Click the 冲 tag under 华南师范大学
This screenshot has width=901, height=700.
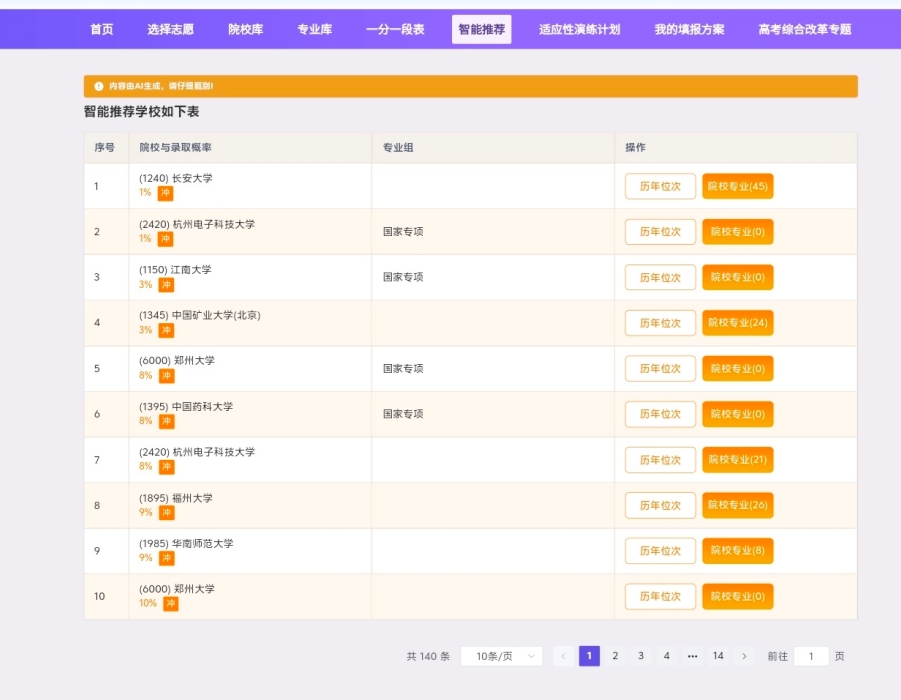point(166,558)
